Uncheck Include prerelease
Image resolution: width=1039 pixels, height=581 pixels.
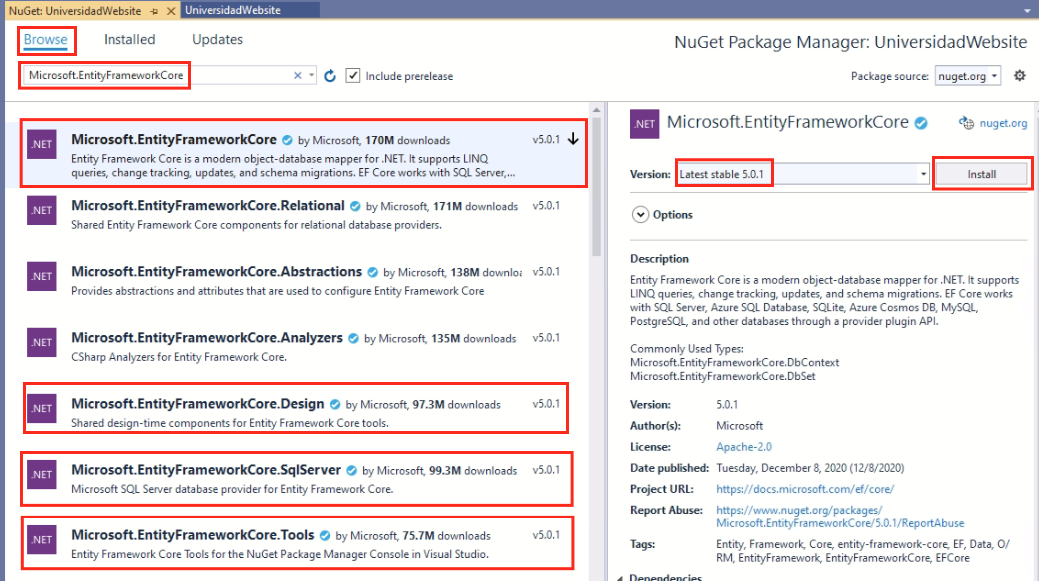tap(353, 75)
